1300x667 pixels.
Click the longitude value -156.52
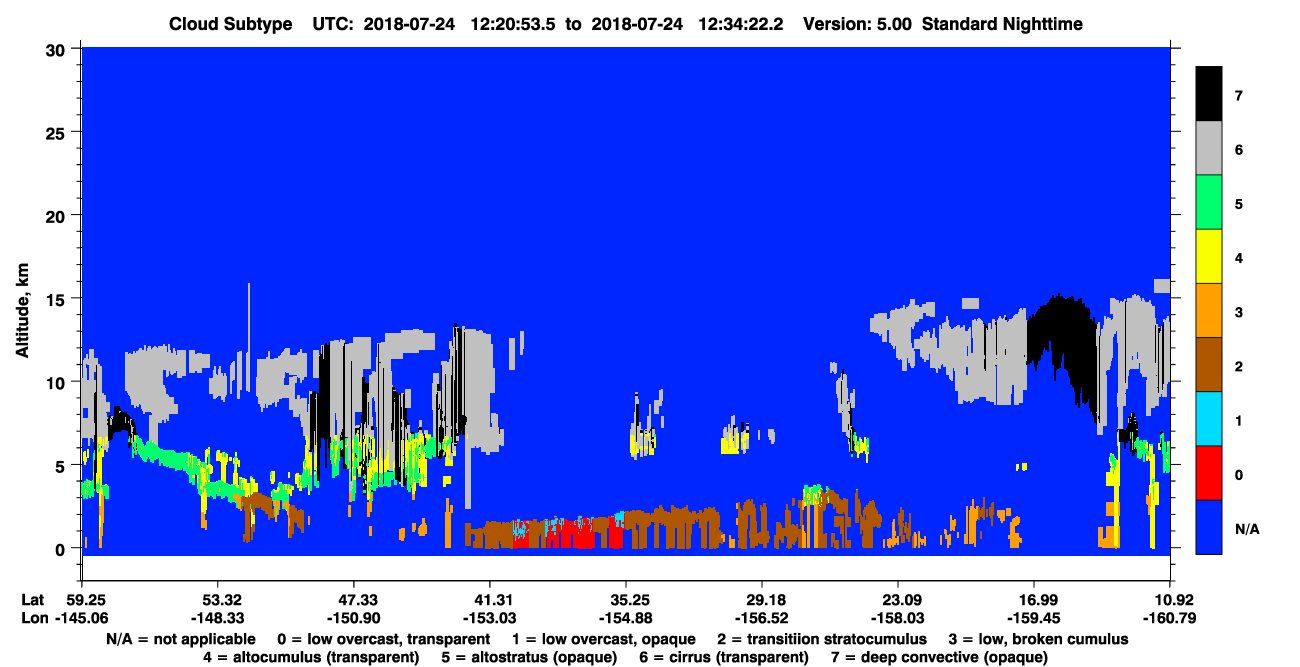(x=761, y=618)
